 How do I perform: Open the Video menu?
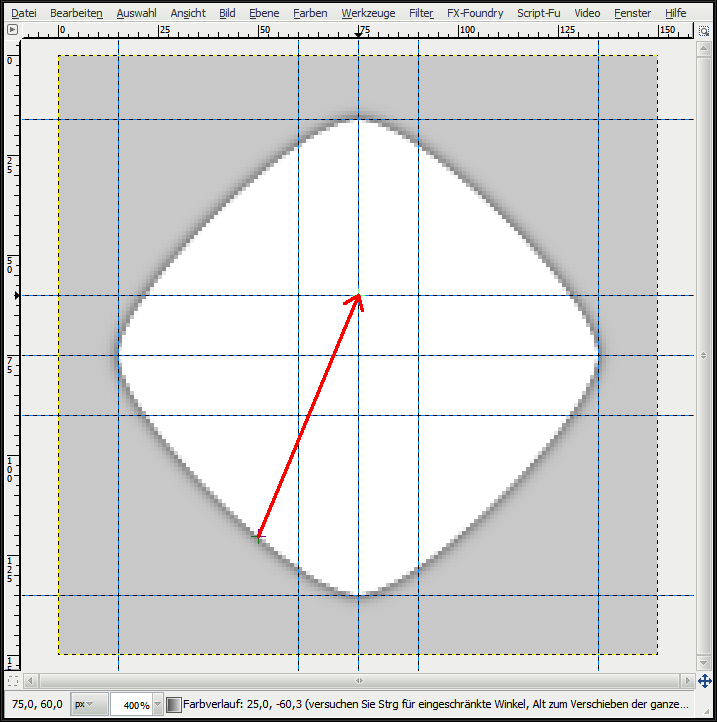pos(587,13)
